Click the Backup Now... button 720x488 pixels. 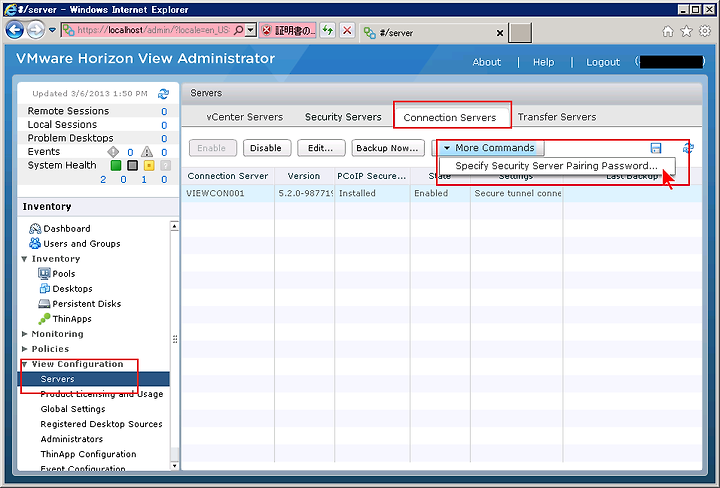click(x=387, y=148)
